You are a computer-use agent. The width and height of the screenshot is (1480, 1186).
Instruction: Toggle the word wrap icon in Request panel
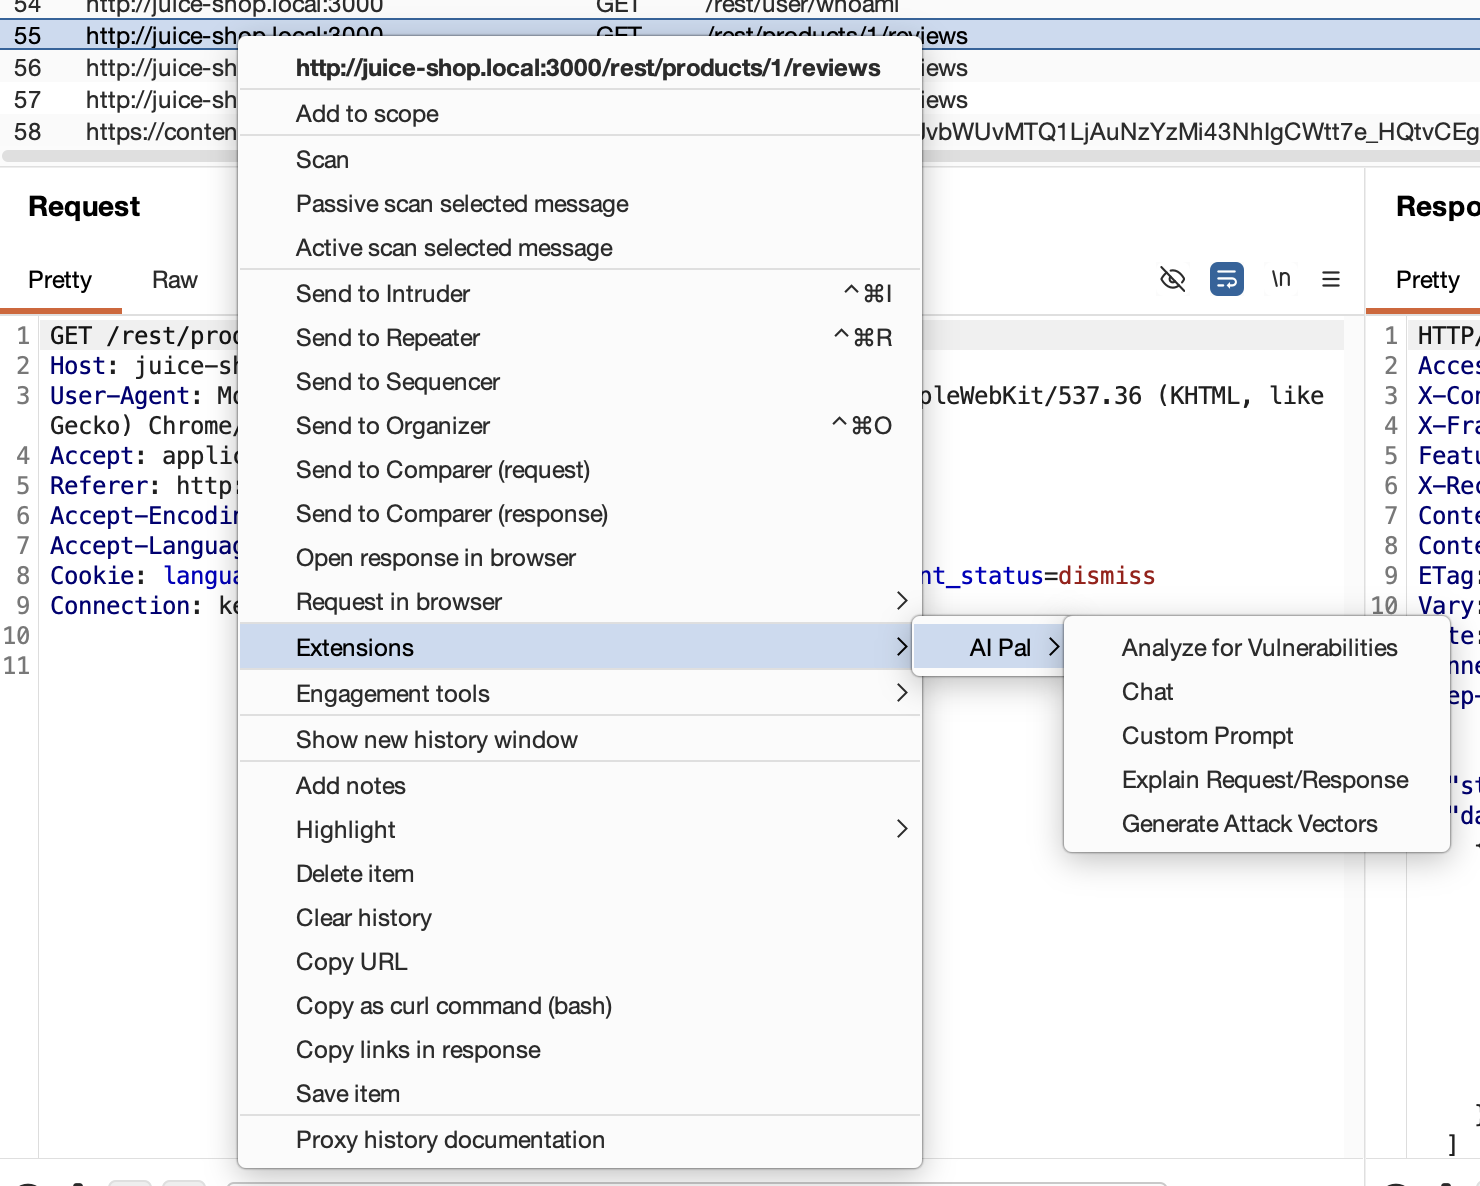tap(1226, 279)
